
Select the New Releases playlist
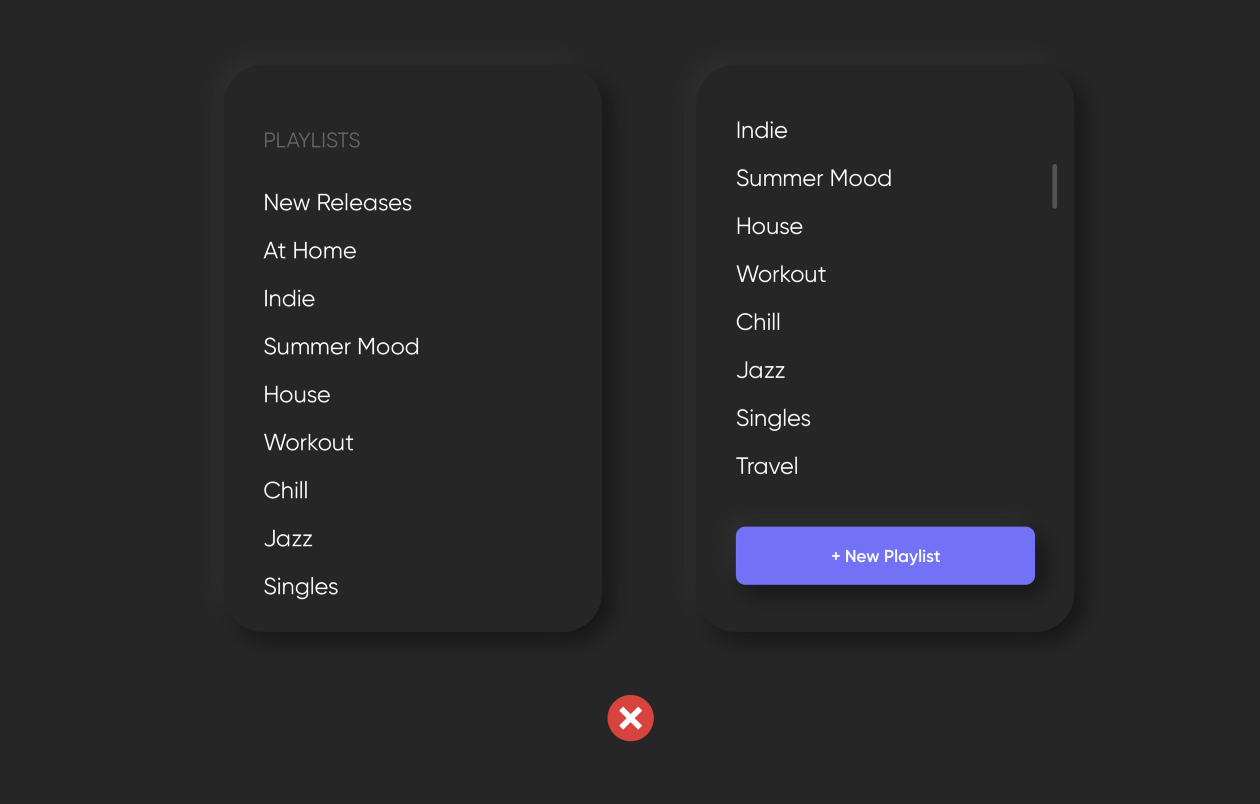coord(337,202)
